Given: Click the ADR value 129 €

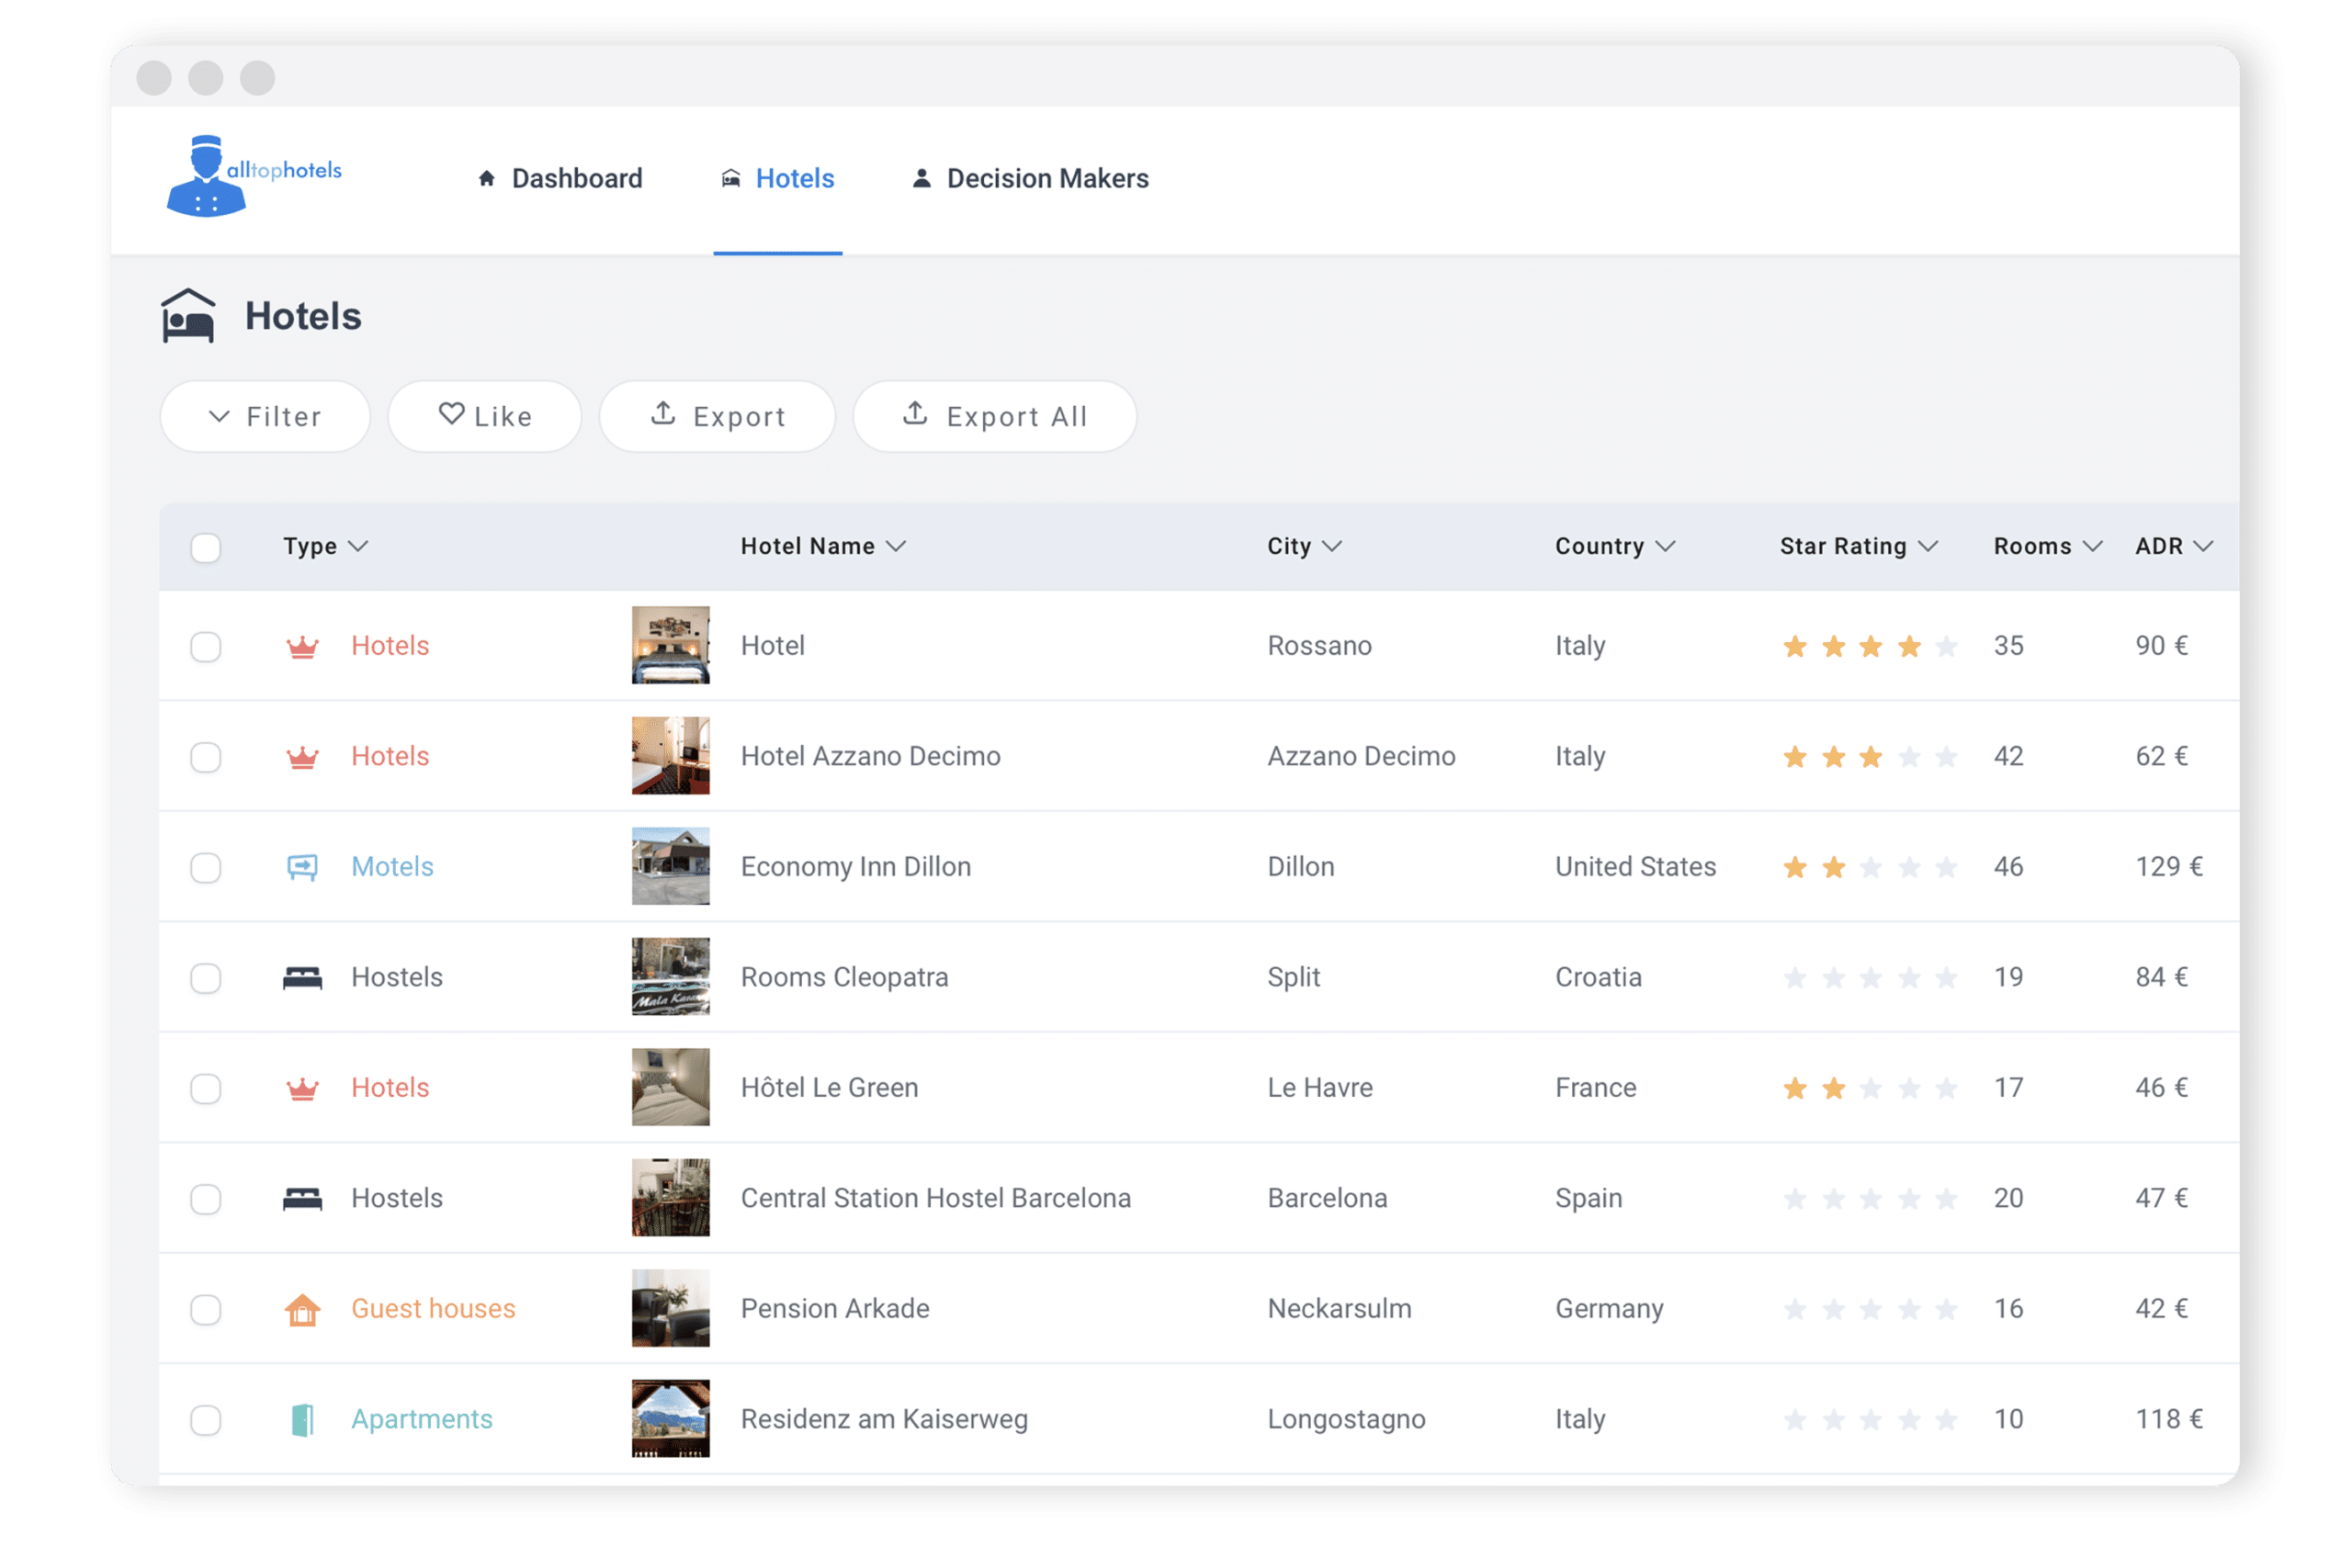Looking at the screenshot, I should pyautogui.click(x=2169, y=867).
